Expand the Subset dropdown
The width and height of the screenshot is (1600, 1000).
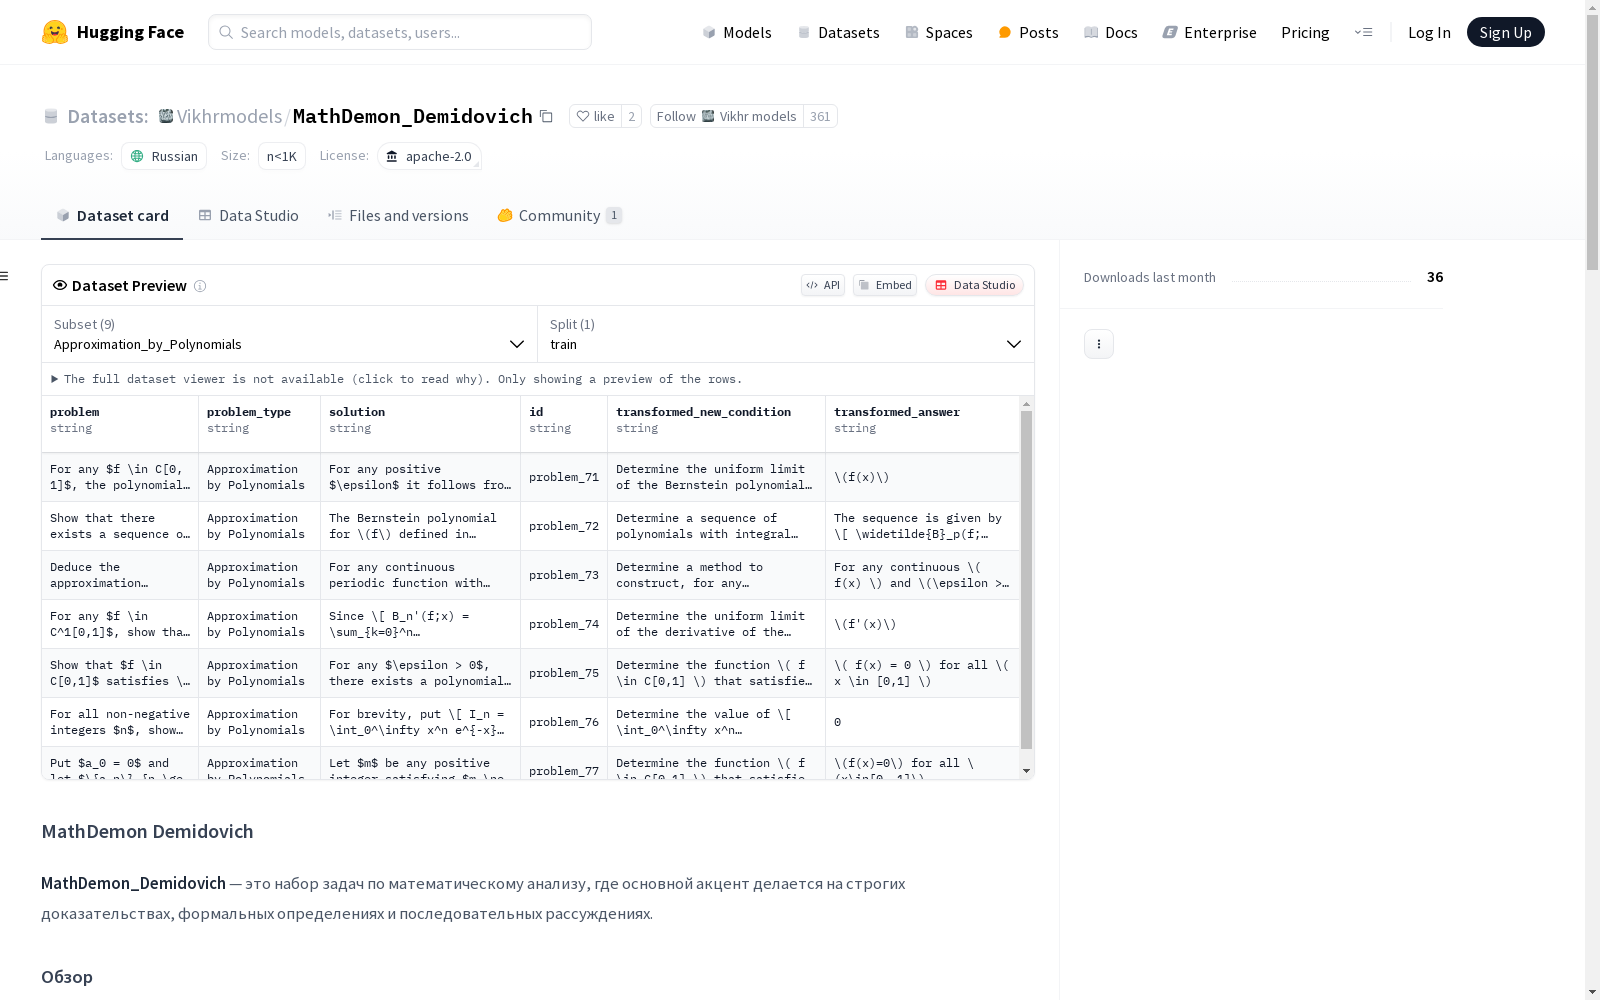290,334
